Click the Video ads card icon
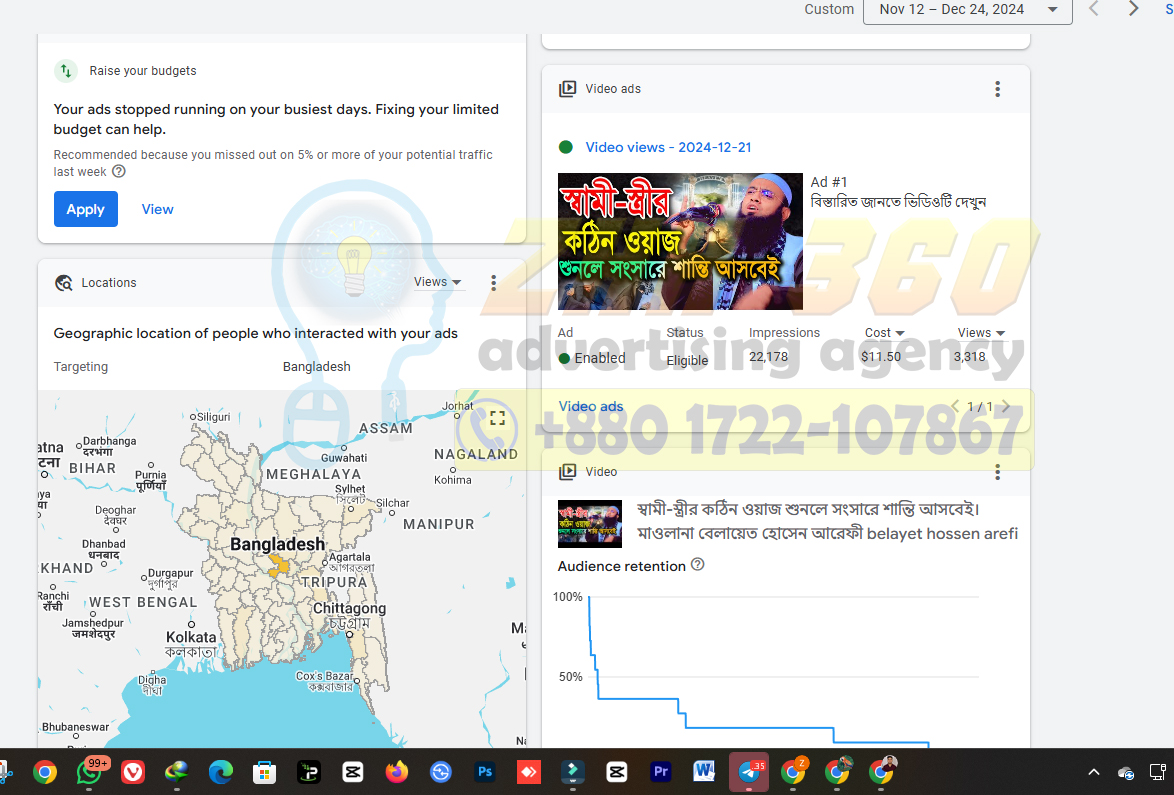Image resolution: width=1174 pixels, height=795 pixels. coord(568,89)
